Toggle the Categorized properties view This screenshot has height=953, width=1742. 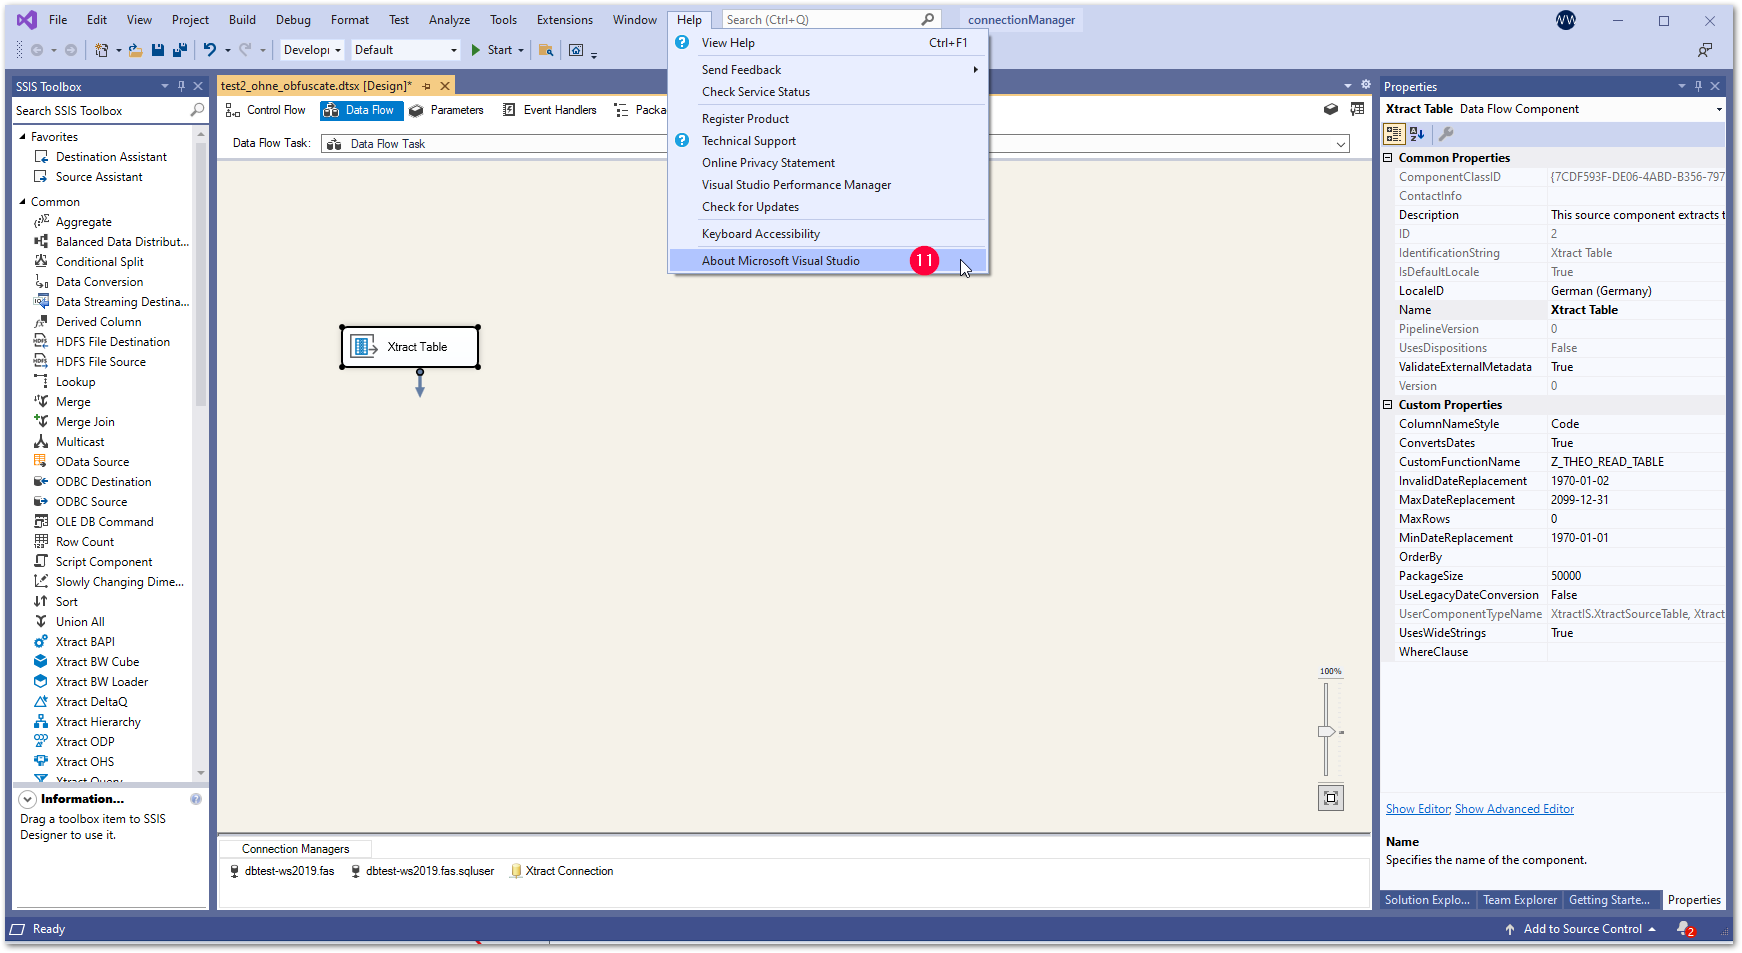(1394, 133)
